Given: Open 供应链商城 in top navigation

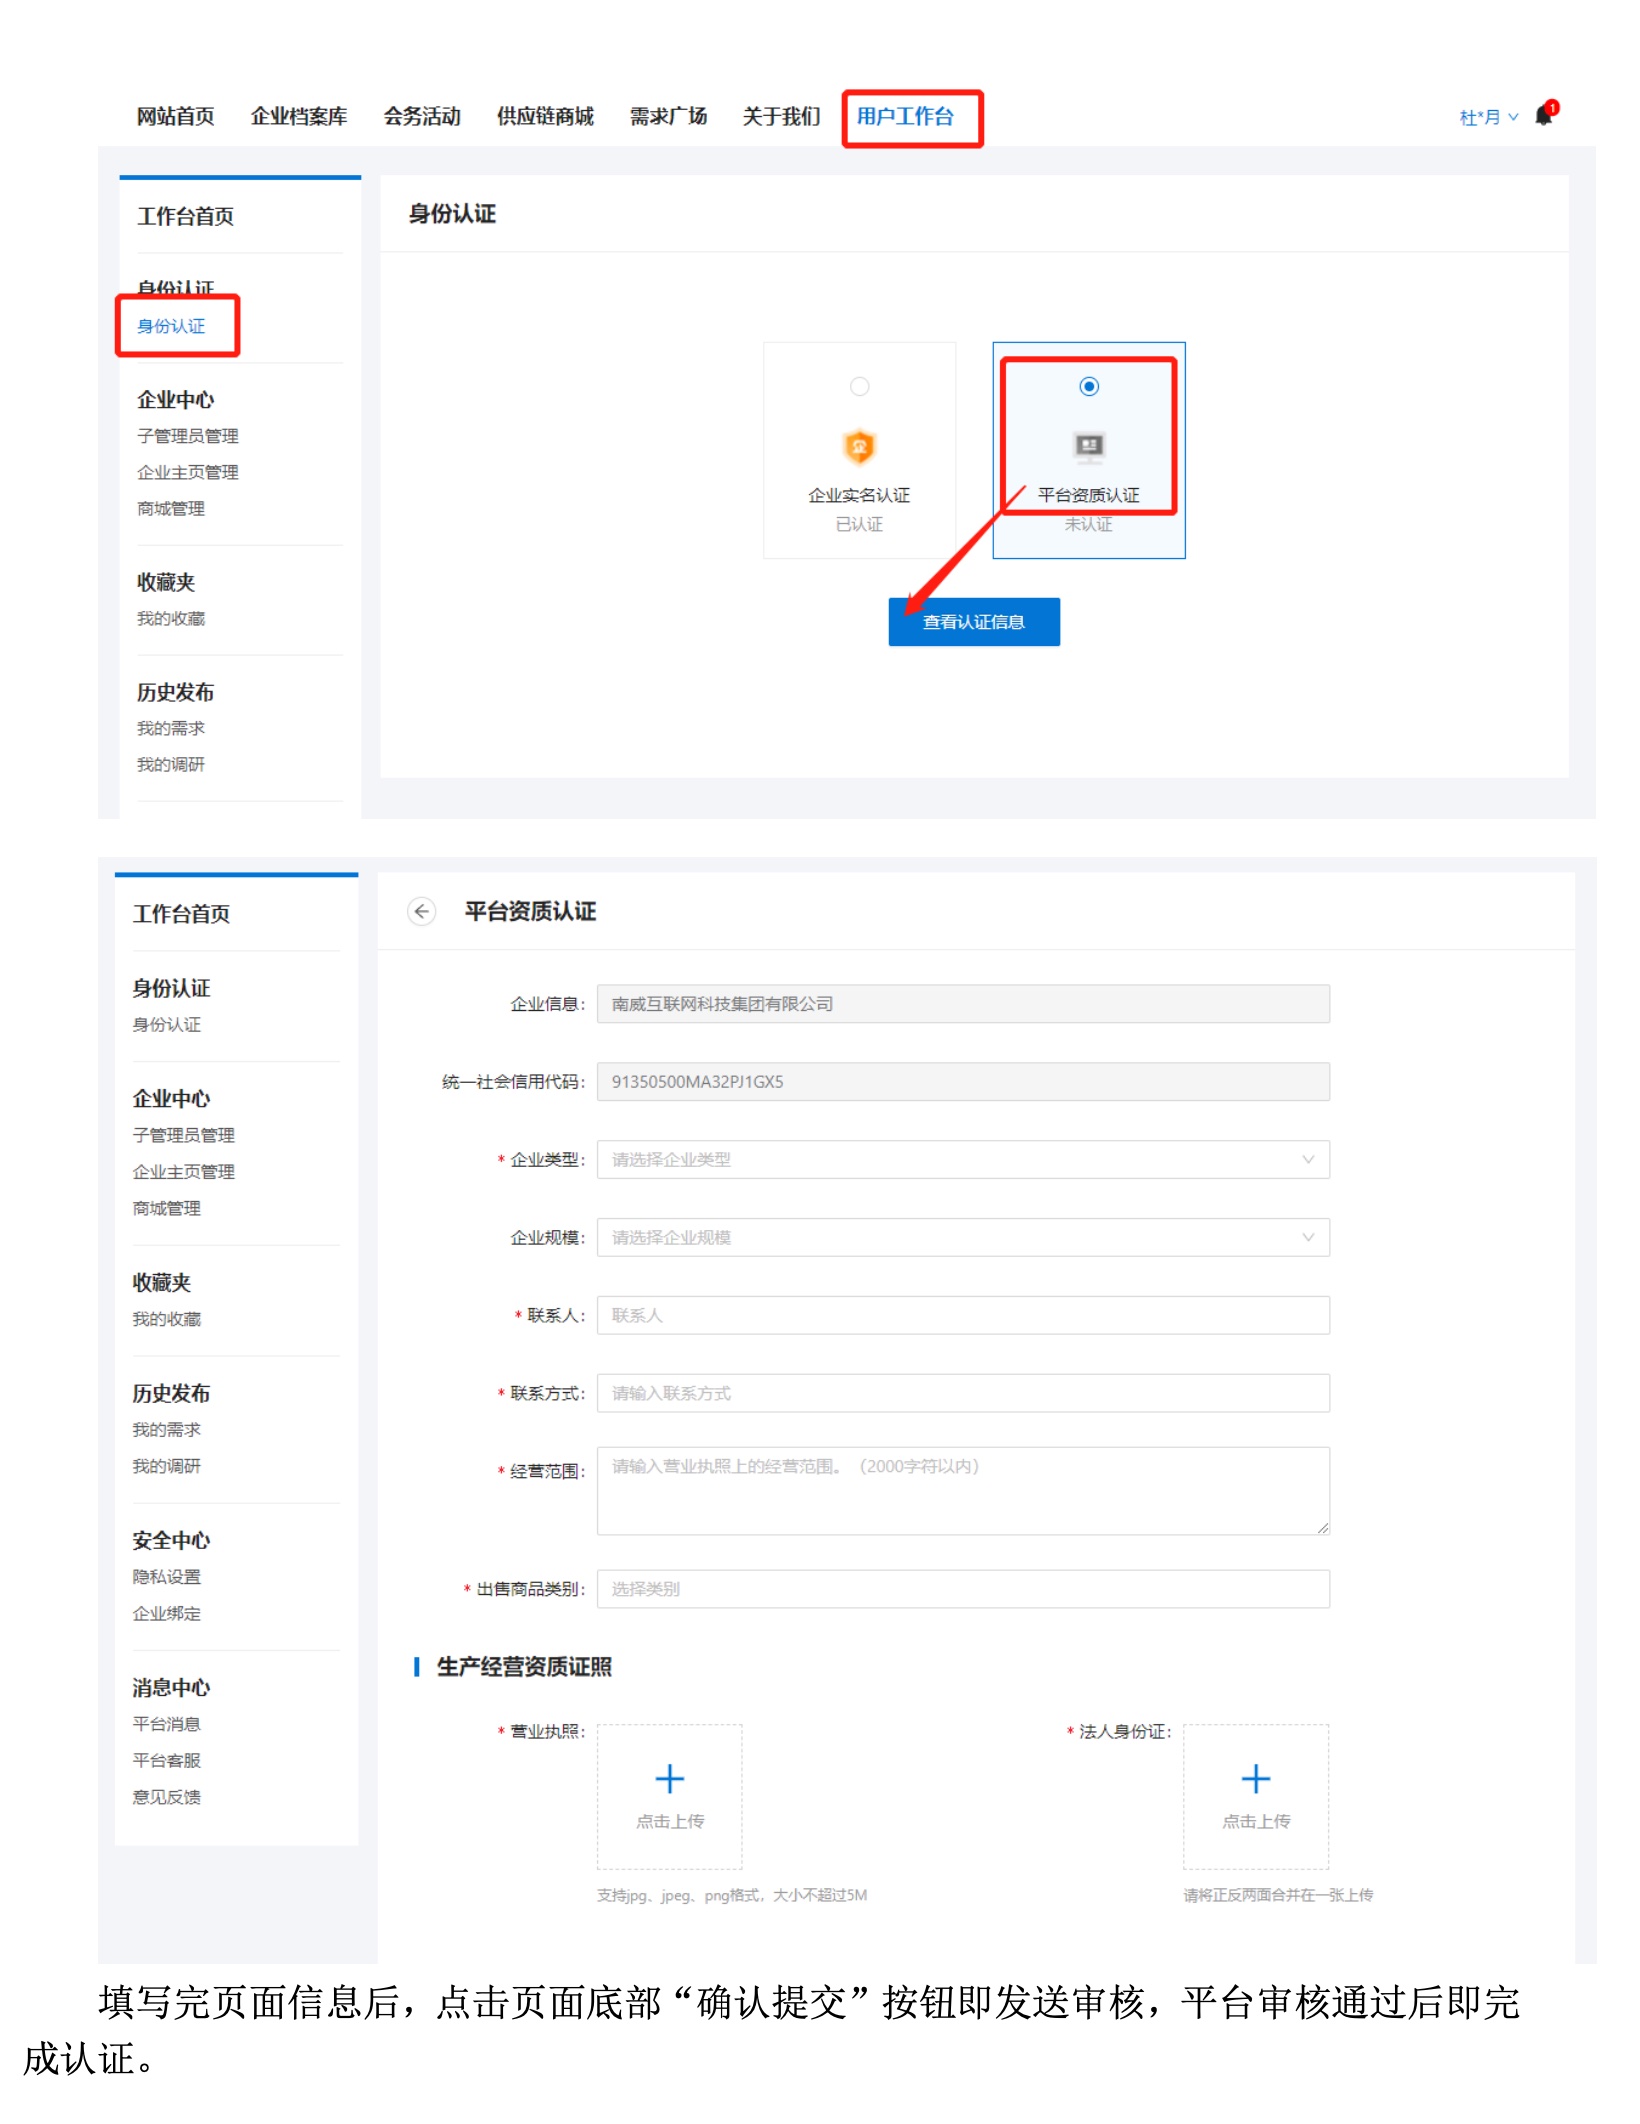Looking at the screenshot, I should point(545,116).
